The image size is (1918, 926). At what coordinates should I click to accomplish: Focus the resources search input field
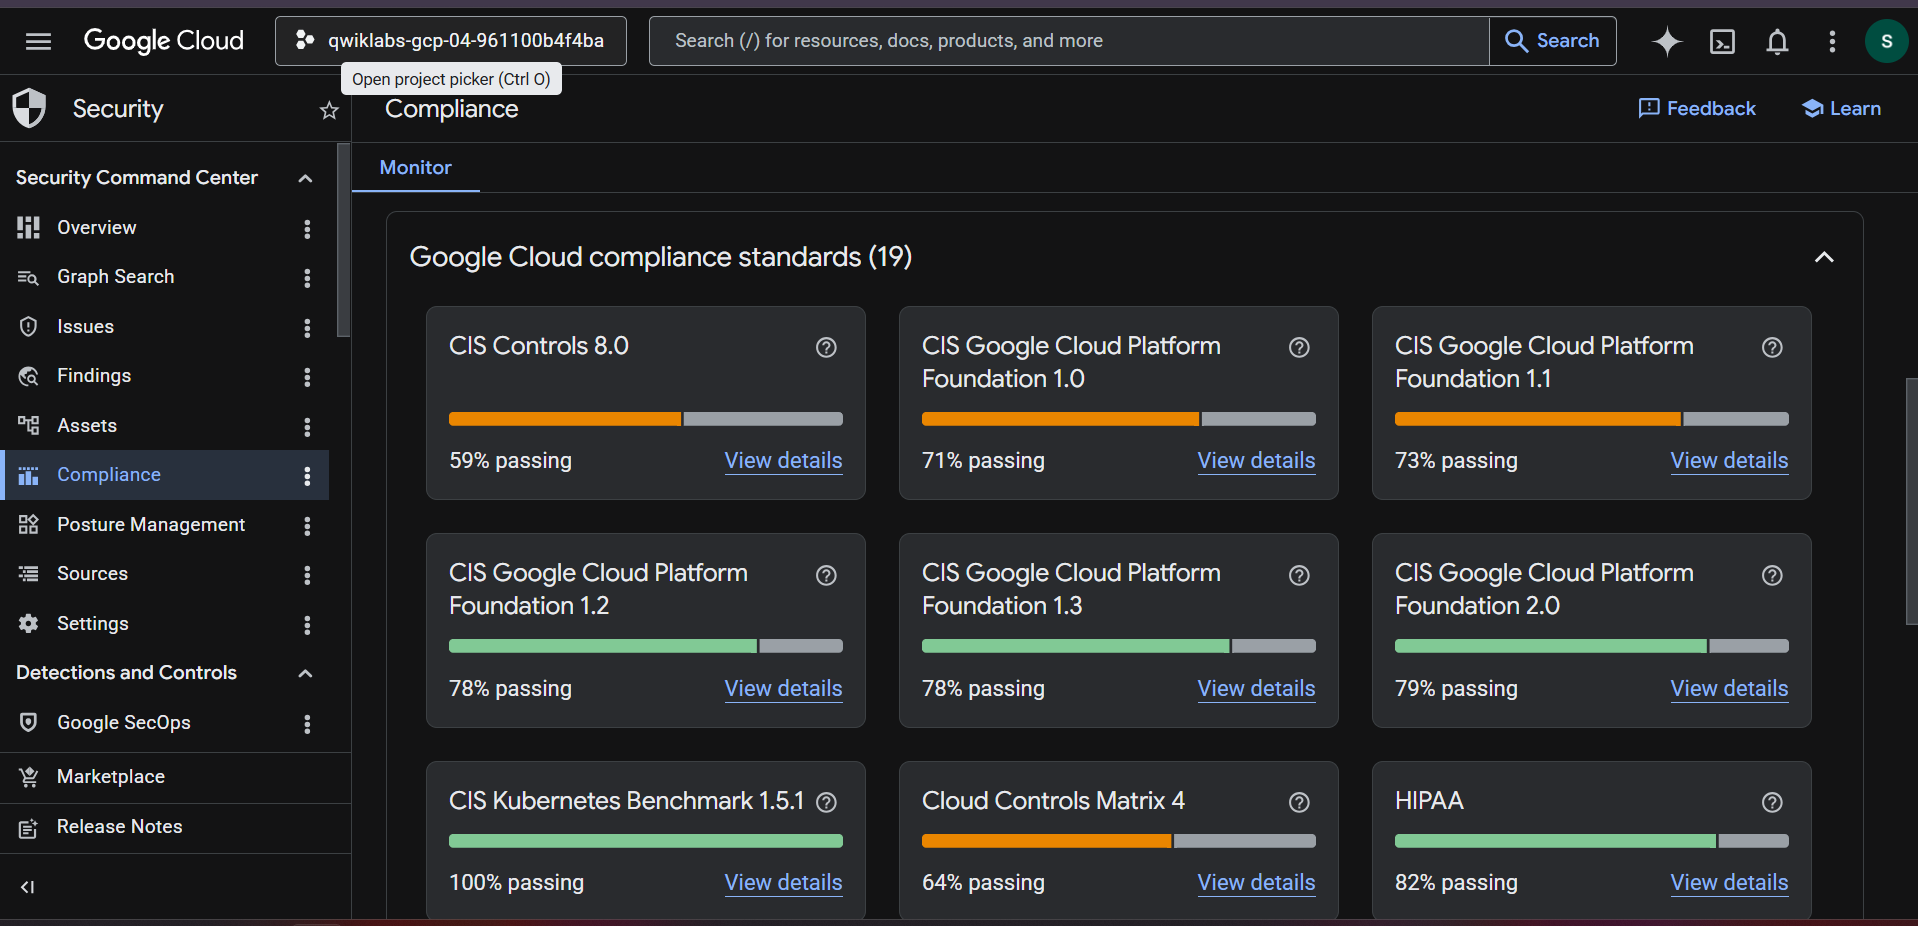(1069, 41)
